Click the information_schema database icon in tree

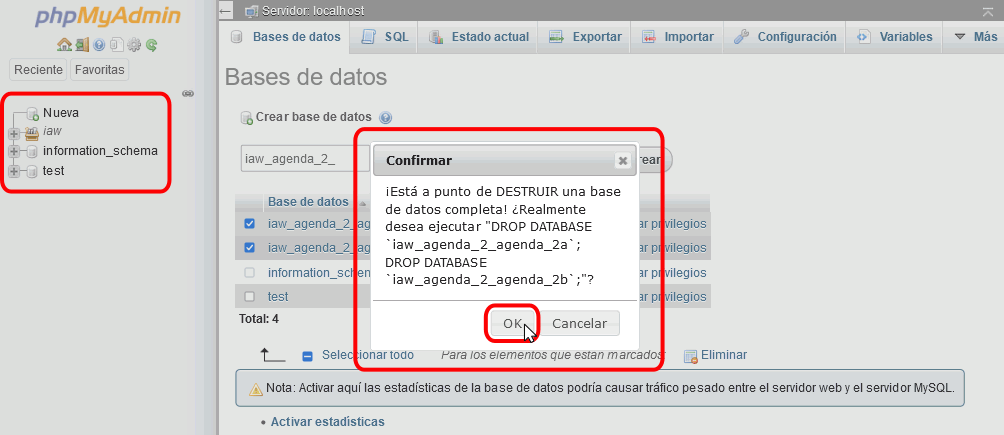coord(33,152)
